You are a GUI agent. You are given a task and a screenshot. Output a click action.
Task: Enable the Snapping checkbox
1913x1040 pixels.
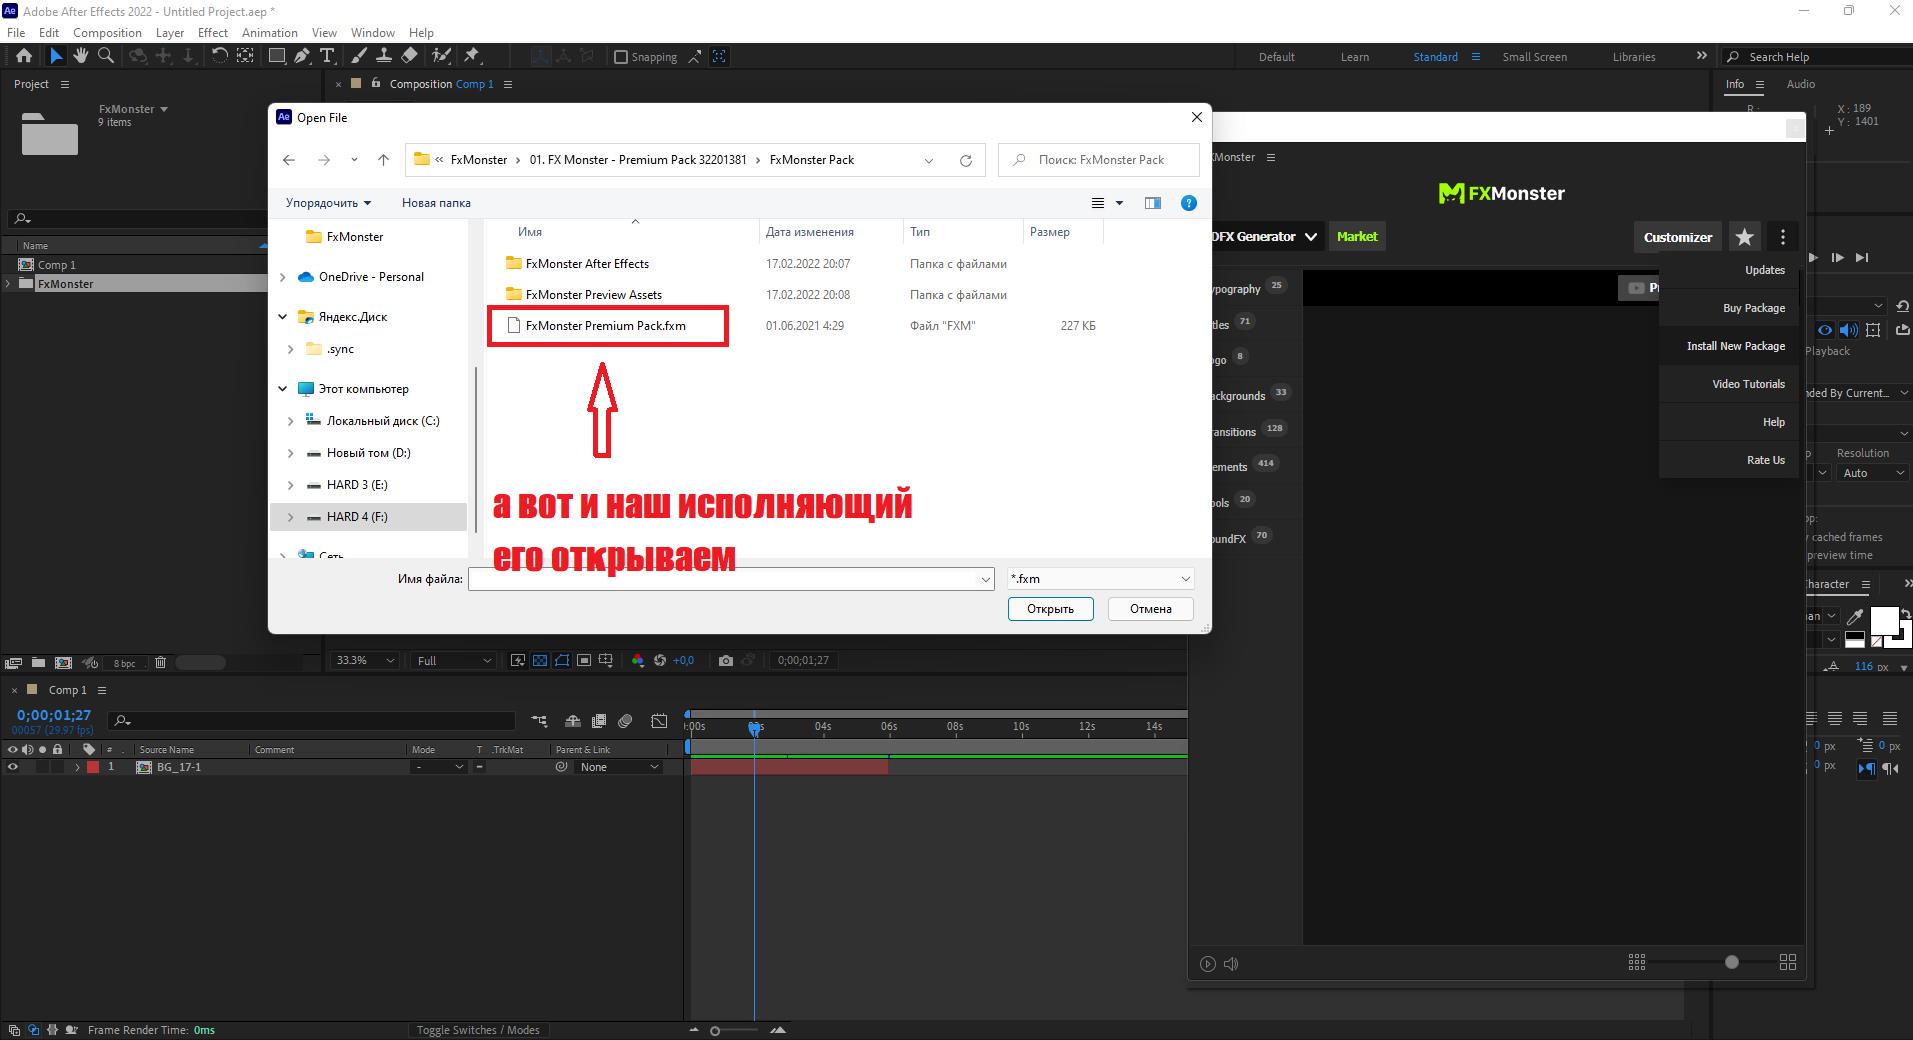pos(621,57)
